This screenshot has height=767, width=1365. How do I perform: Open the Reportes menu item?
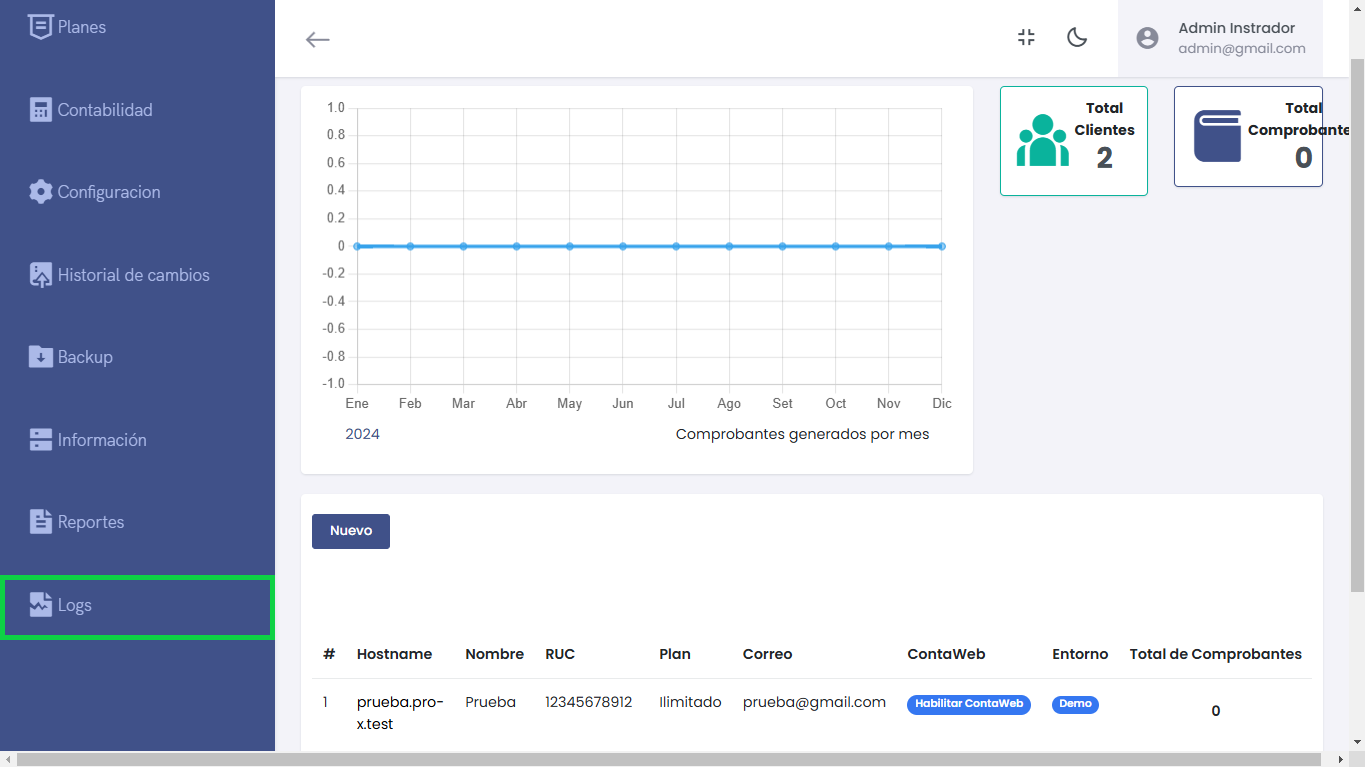pos(91,522)
